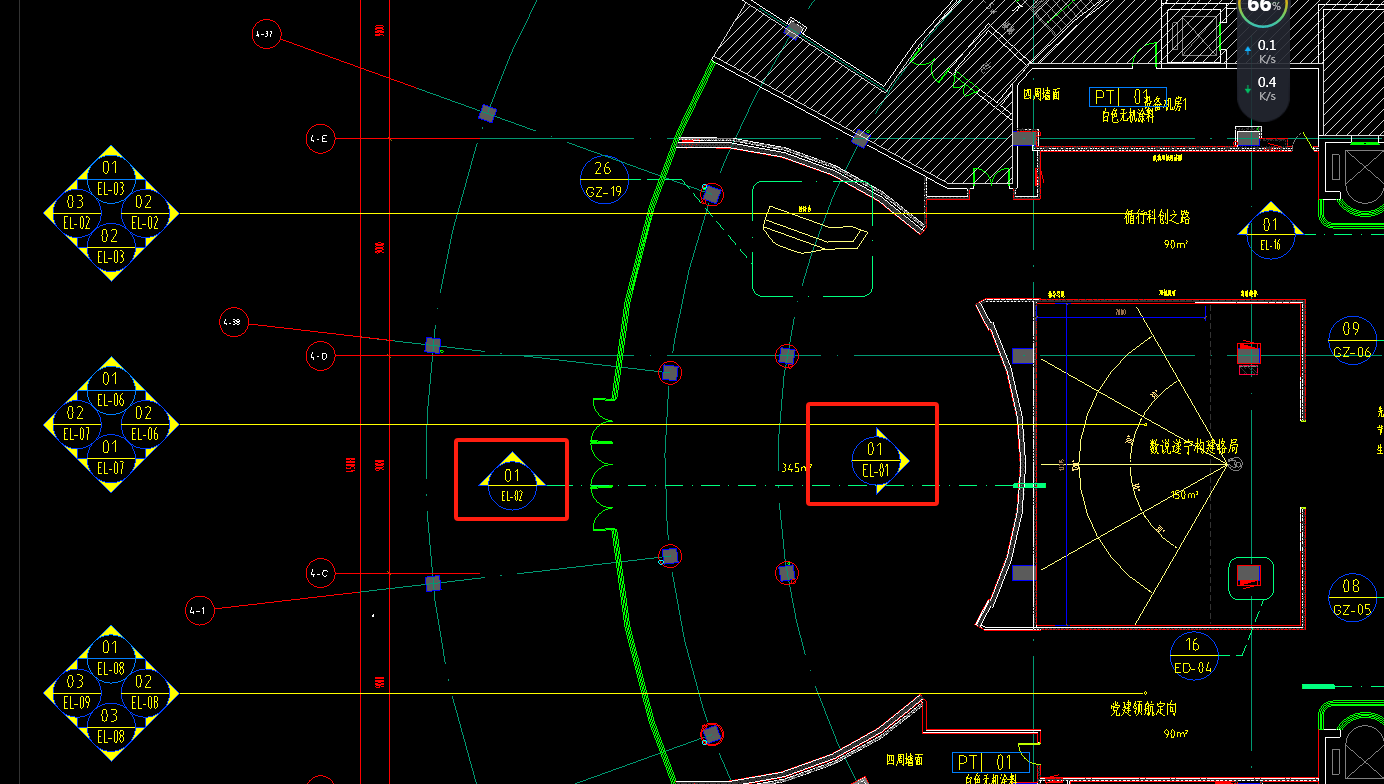Pick the 01 EL-06 elevation symbol
Screen dimensions: 1384x784
[111, 389]
